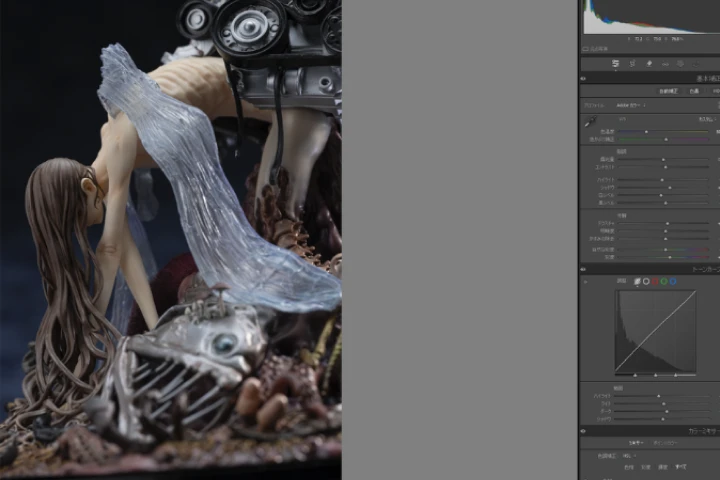
Task: Select the green channel curve circle
Action: [664, 281]
